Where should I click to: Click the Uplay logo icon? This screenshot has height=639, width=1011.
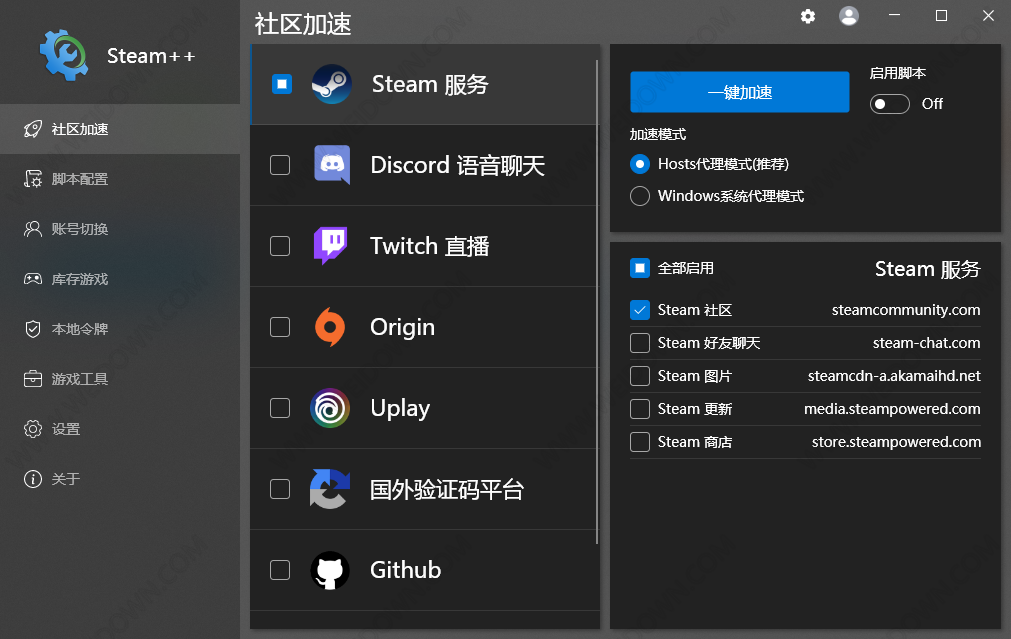(330, 408)
